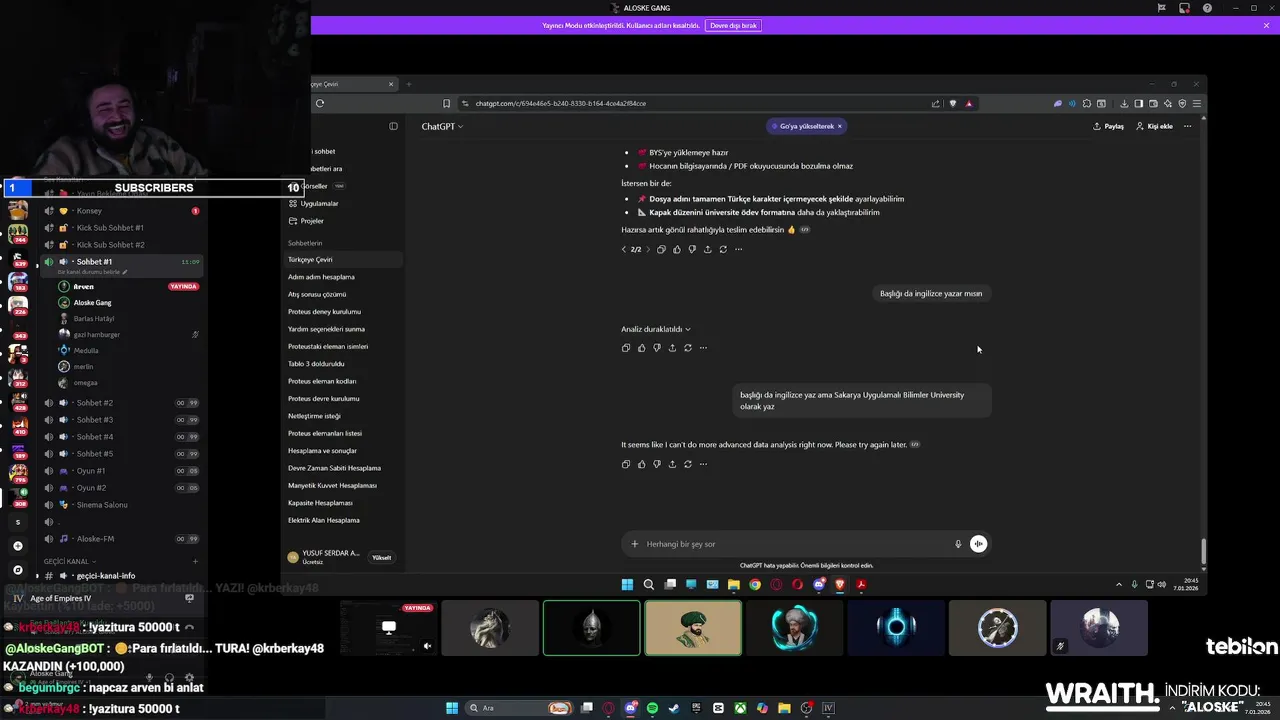1280x720 pixels.
Task: Expand the 'Analiz duraklatıldı' details
Action: tap(656, 329)
